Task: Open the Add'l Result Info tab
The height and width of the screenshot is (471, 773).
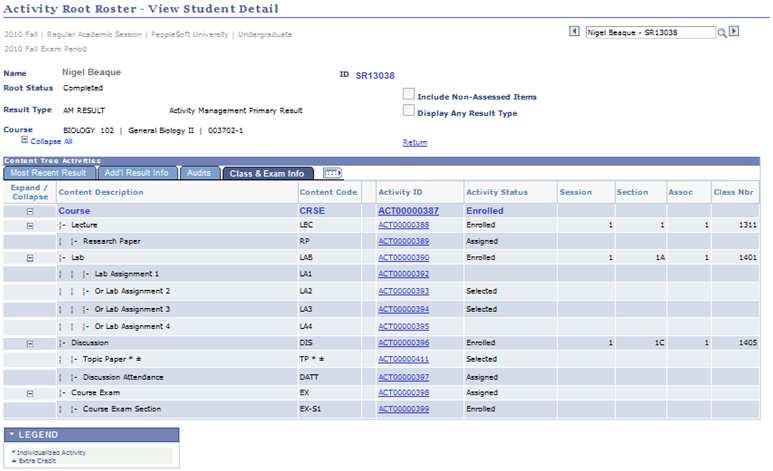Action: (x=137, y=173)
